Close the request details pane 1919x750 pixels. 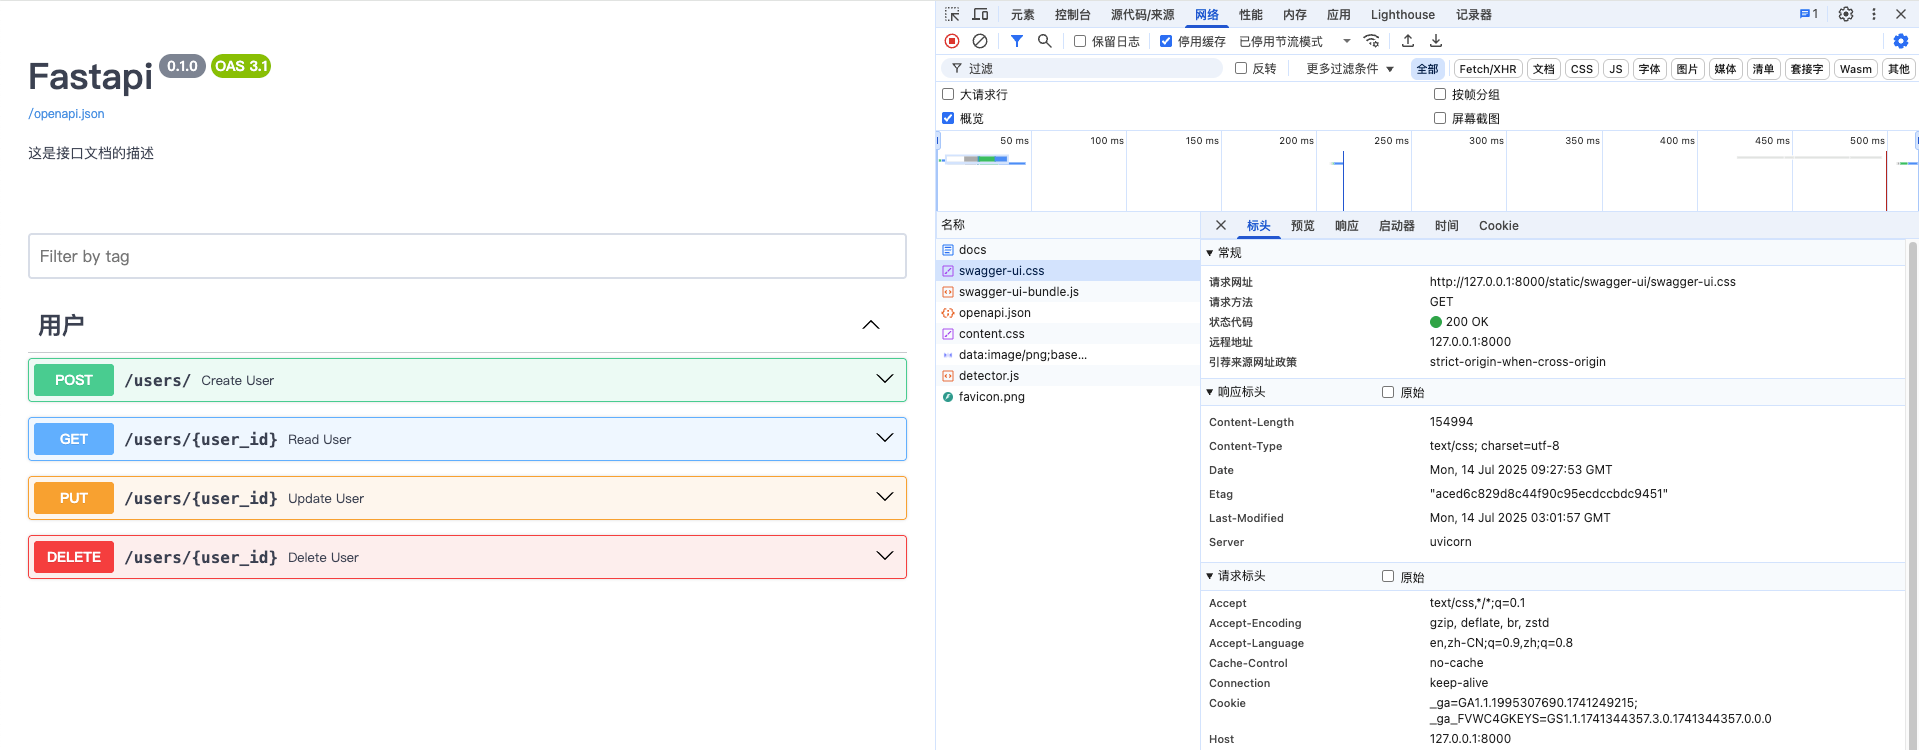coord(1221,225)
